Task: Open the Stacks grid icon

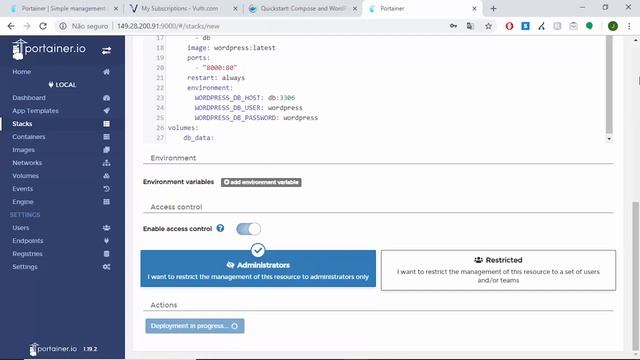Action: (106, 124)
